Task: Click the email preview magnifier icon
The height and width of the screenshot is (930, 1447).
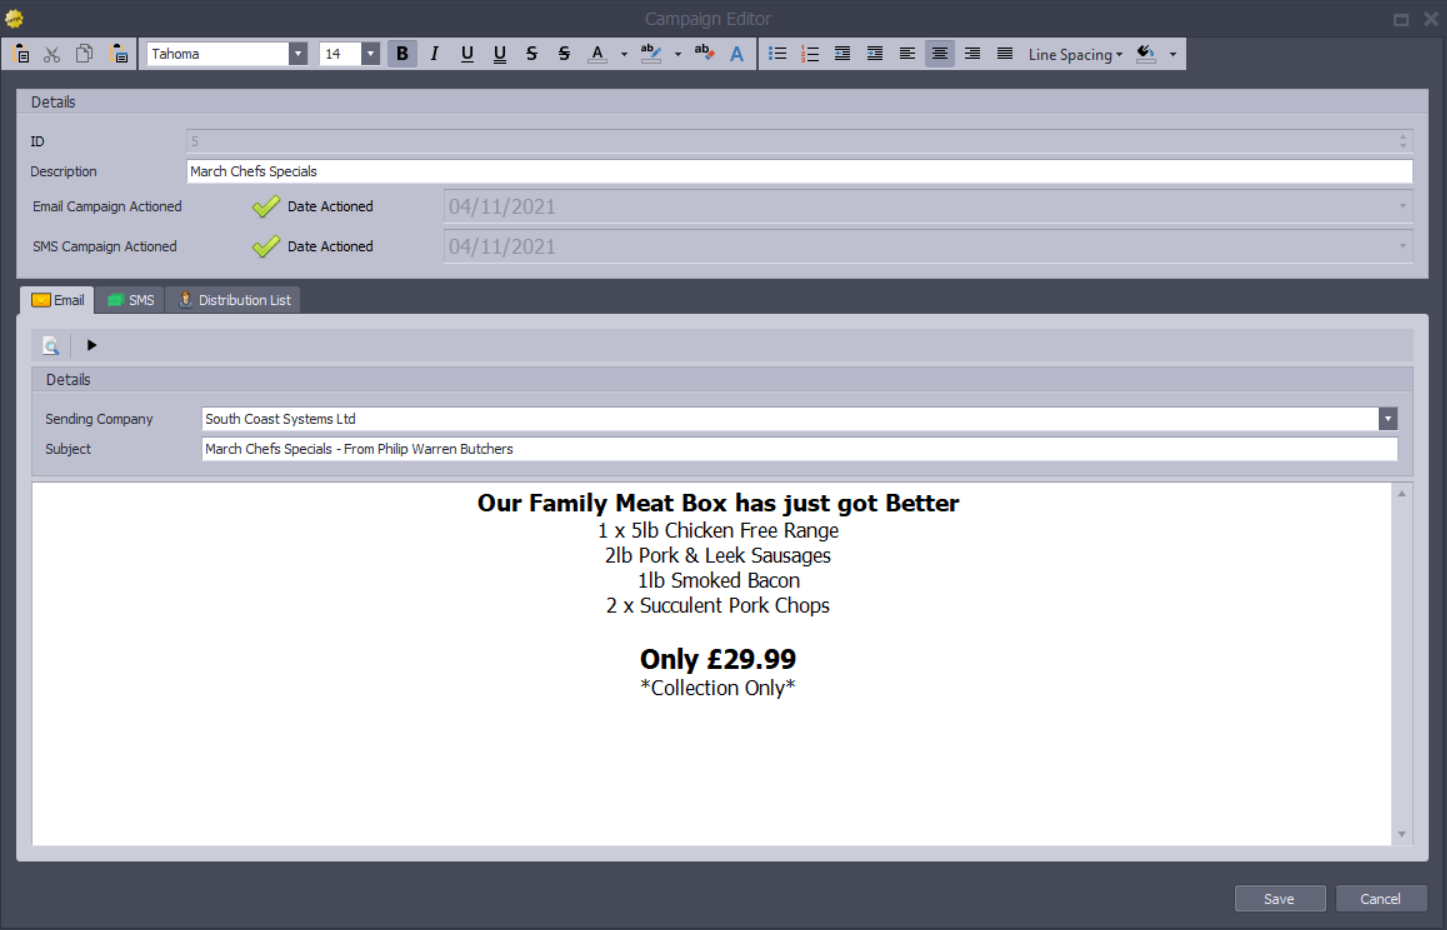Action: point(50,346)
